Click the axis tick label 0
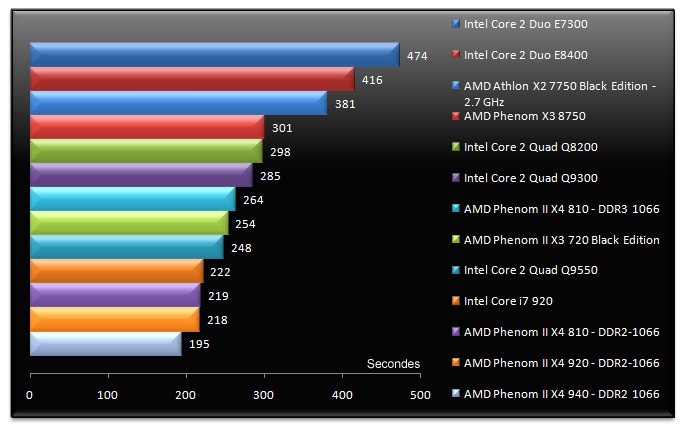The image size is (685, 431). coord(29,395)
